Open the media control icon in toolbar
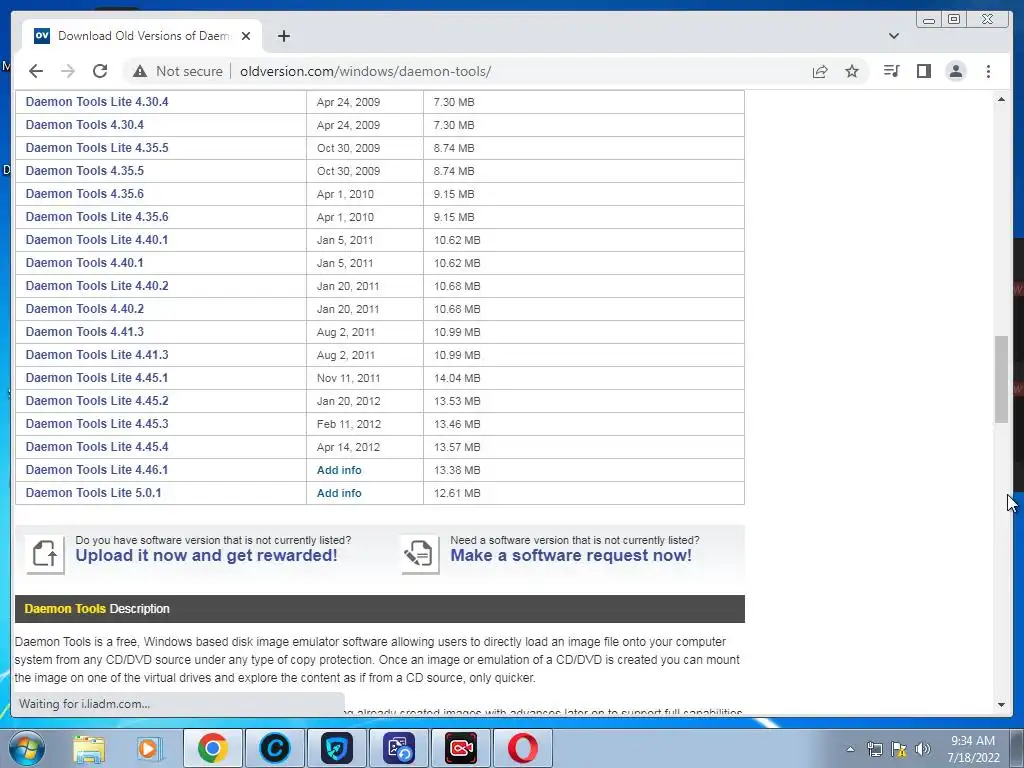The image size is (1024, 768). tap(891, 71)
